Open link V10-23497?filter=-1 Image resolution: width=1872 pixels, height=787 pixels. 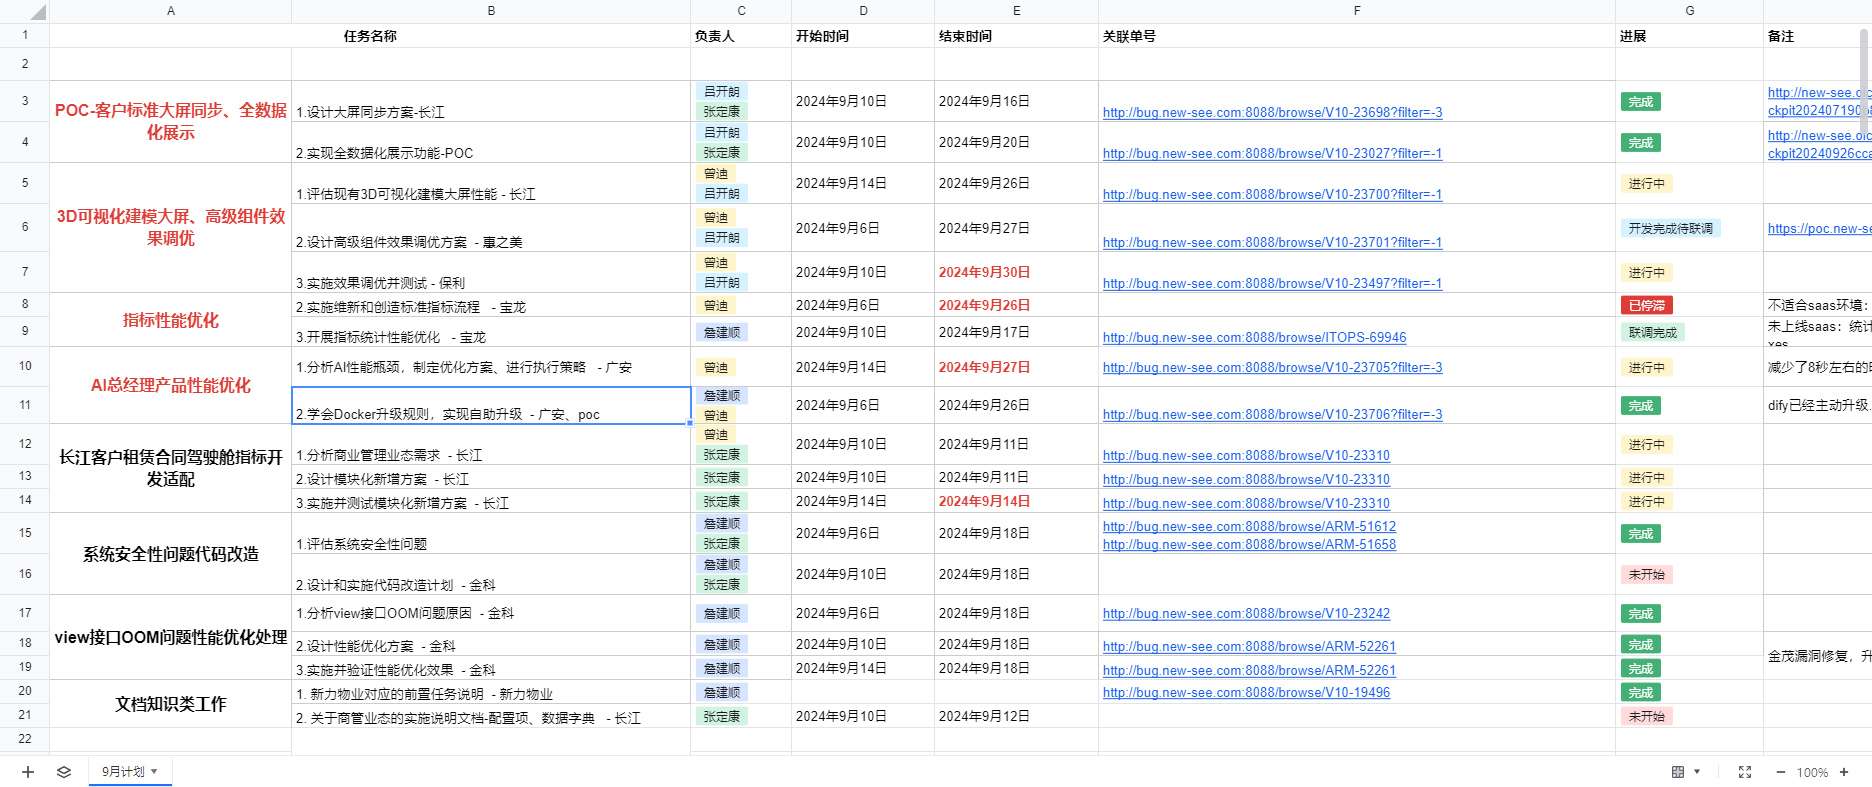click(1272, 284)
